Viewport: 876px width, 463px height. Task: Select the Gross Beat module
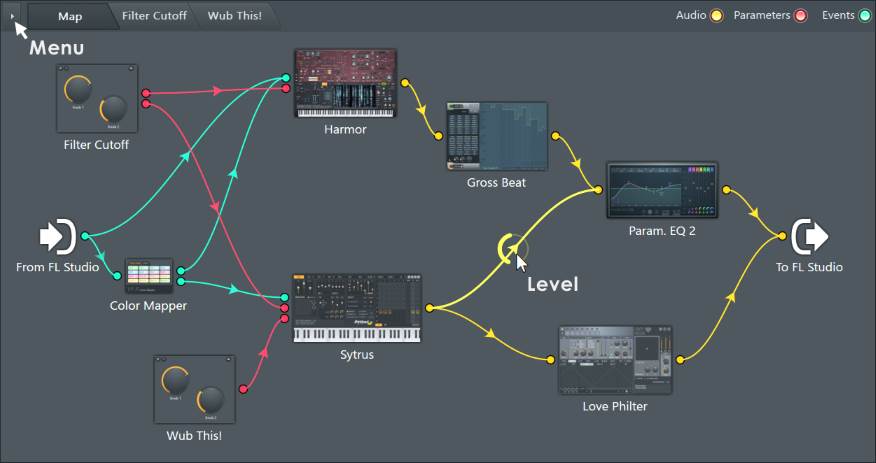point(496,136)
